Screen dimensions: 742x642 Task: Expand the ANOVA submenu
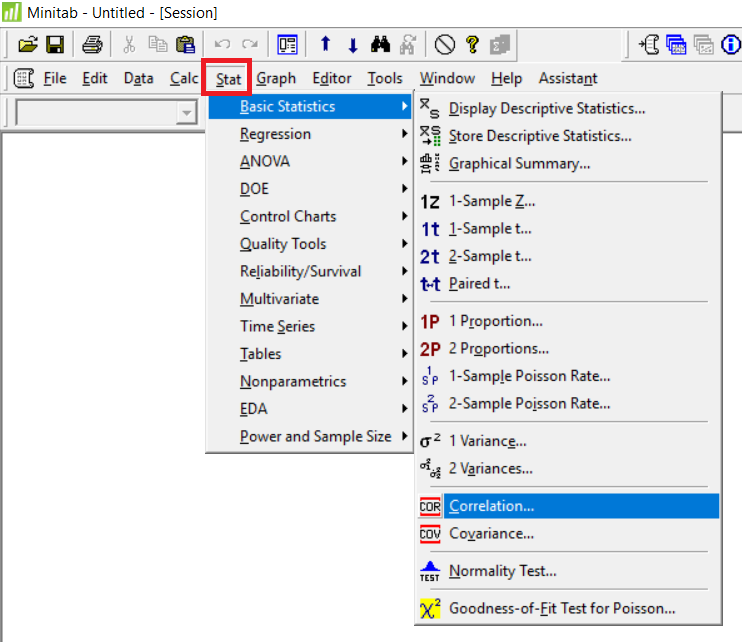(265, 161)
